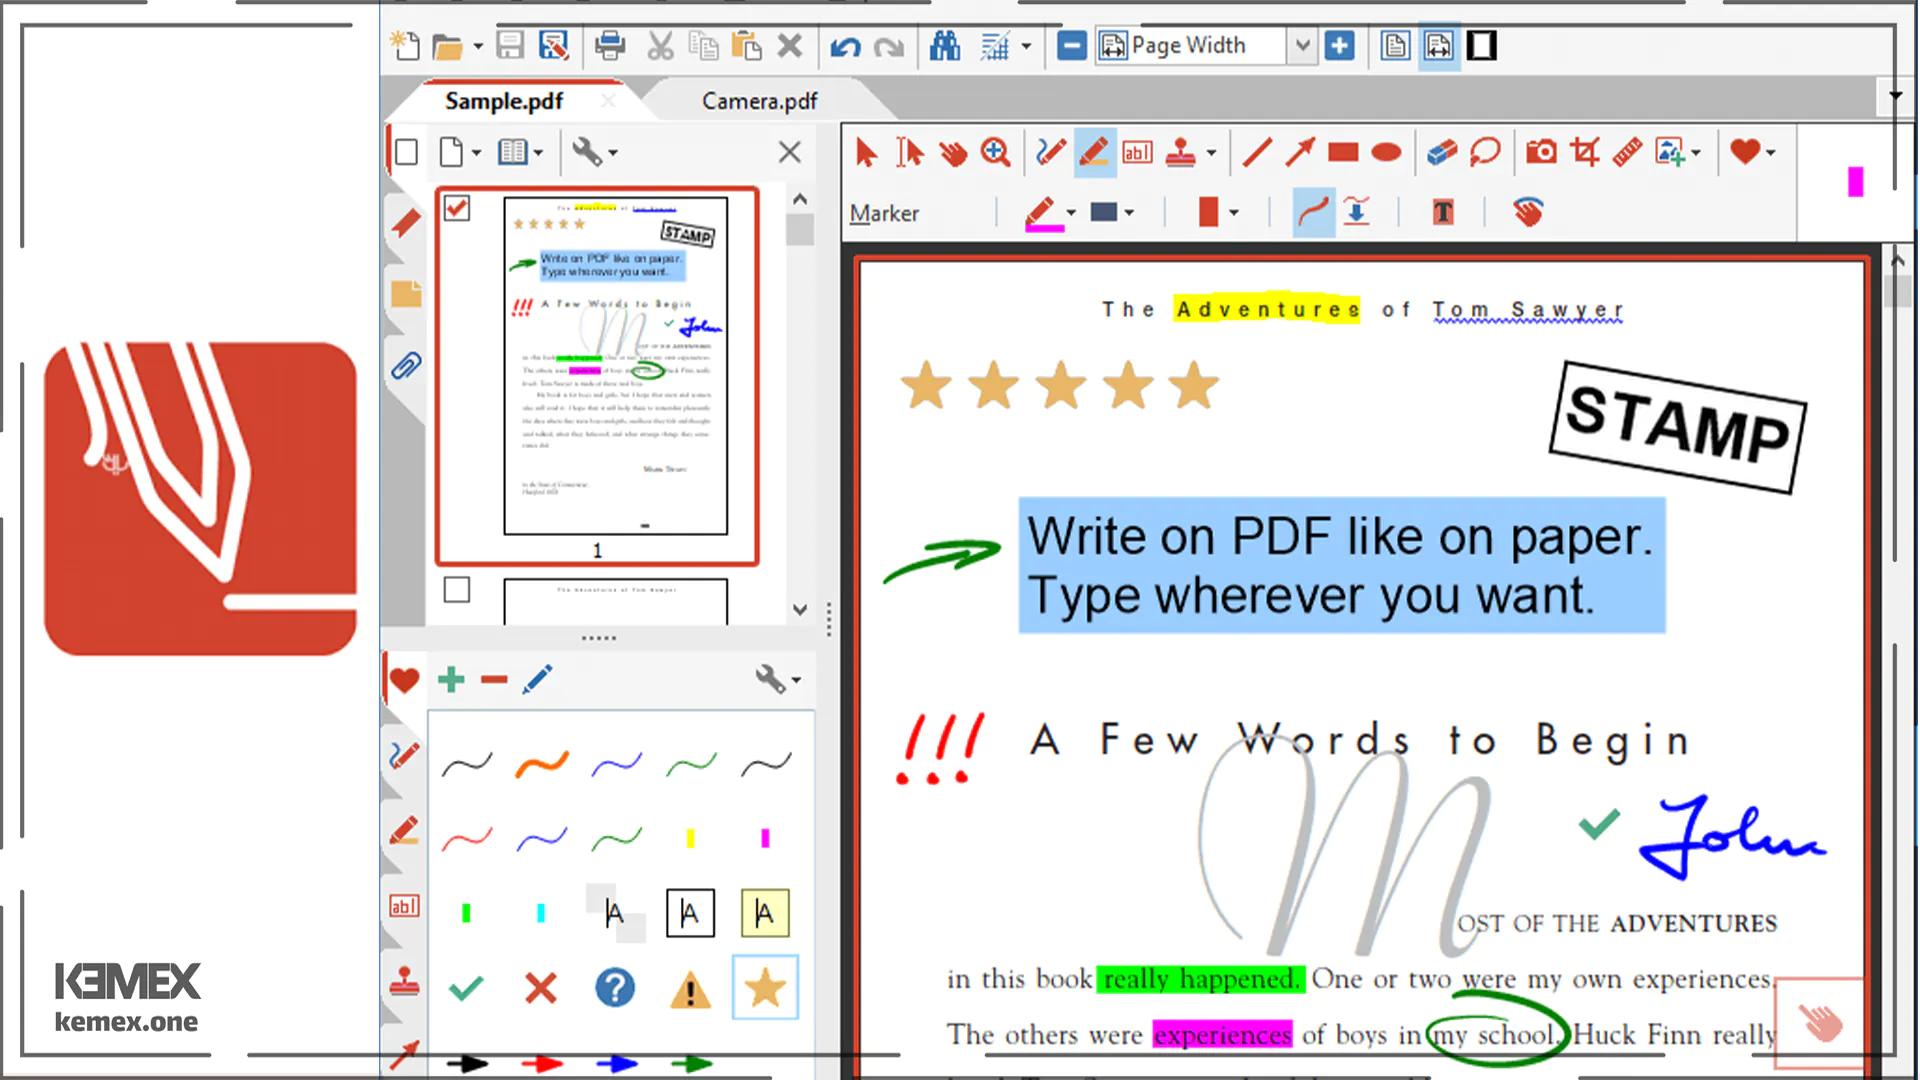Uncheck page 1 thumbnail checkbox

pos(457,208)
